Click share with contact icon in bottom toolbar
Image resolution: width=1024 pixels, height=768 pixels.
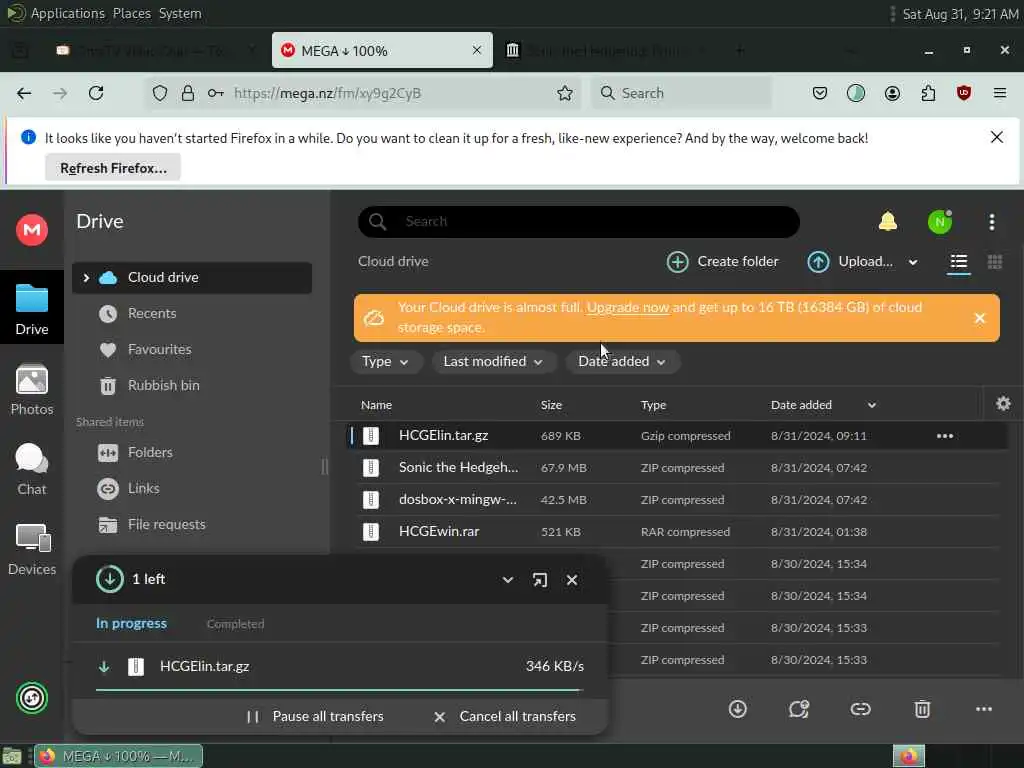pos(799,709)
